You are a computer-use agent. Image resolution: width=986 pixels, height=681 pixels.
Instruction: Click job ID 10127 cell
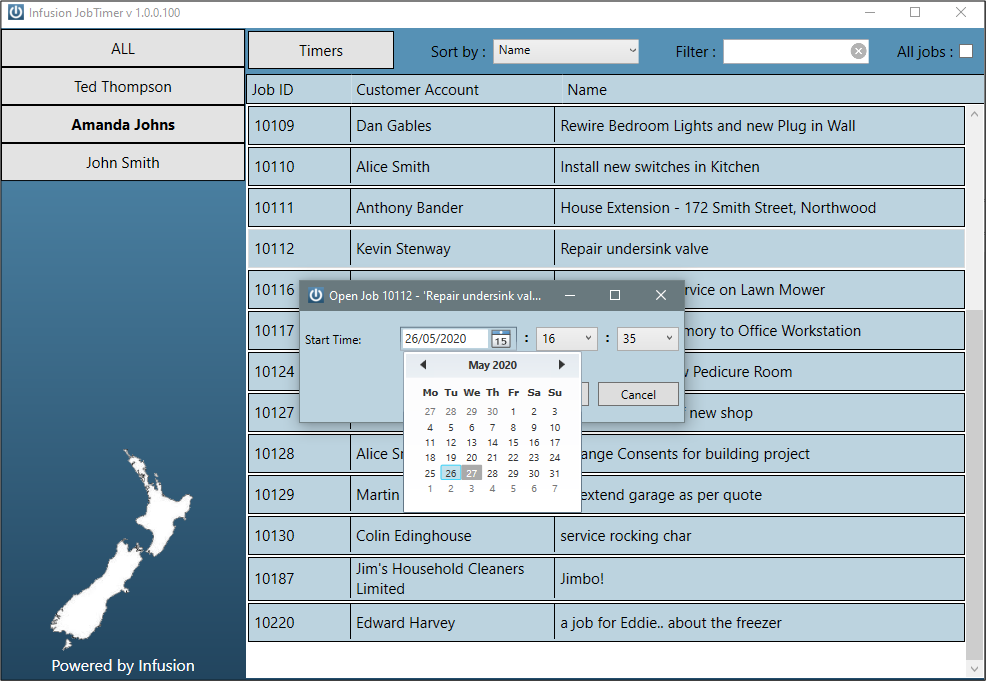tap(274, 412)
